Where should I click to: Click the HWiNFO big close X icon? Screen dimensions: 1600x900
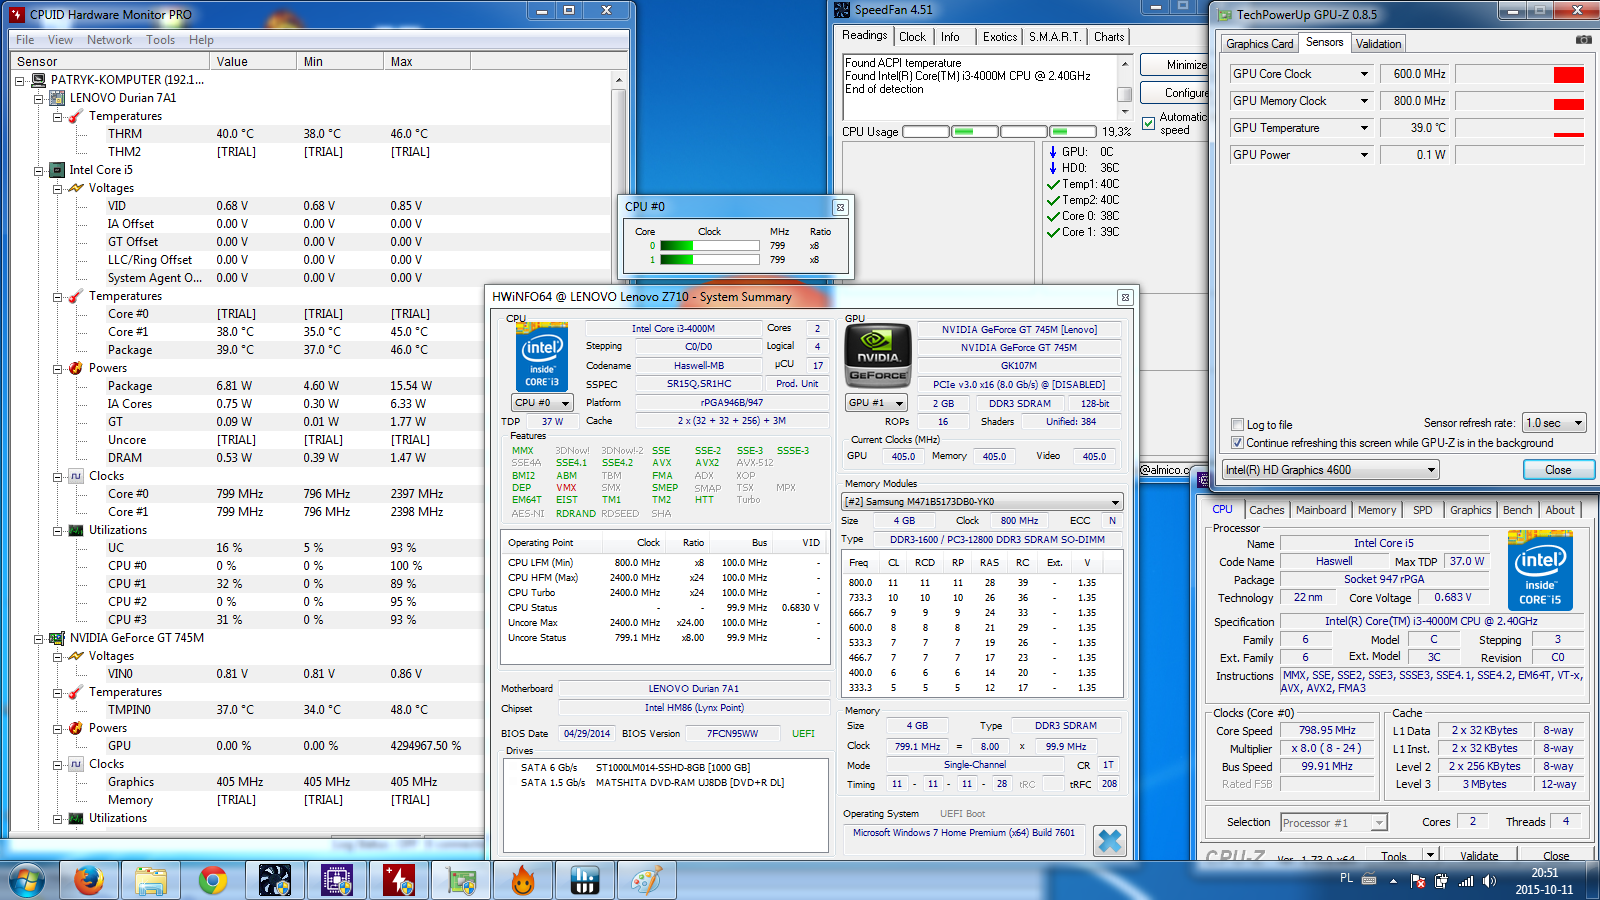(x=1110, y=841)
